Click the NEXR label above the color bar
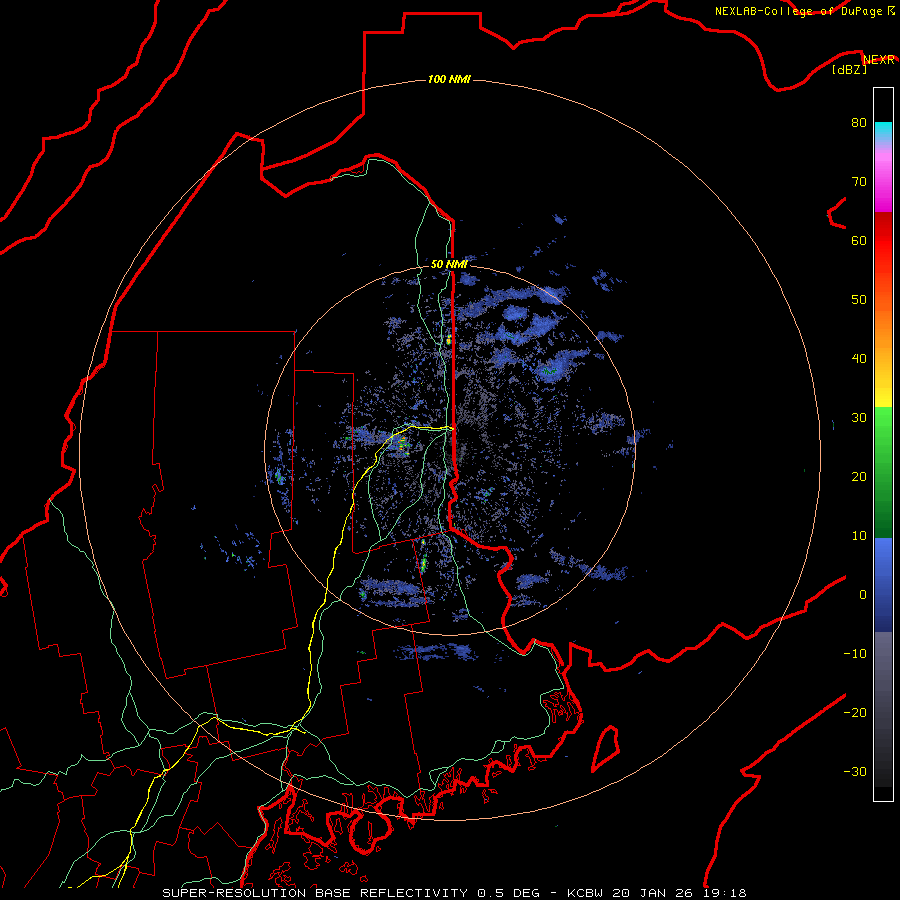This screenshot has height=900, width=900. point(879,60)
